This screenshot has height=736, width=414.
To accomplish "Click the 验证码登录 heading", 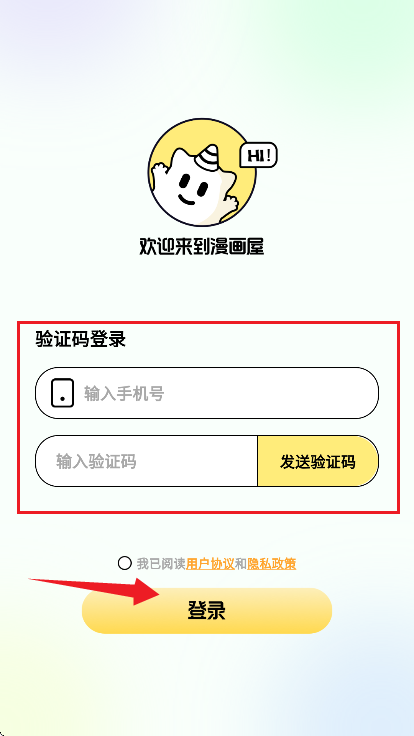I will pyautogui.click(x=81, y=339).
